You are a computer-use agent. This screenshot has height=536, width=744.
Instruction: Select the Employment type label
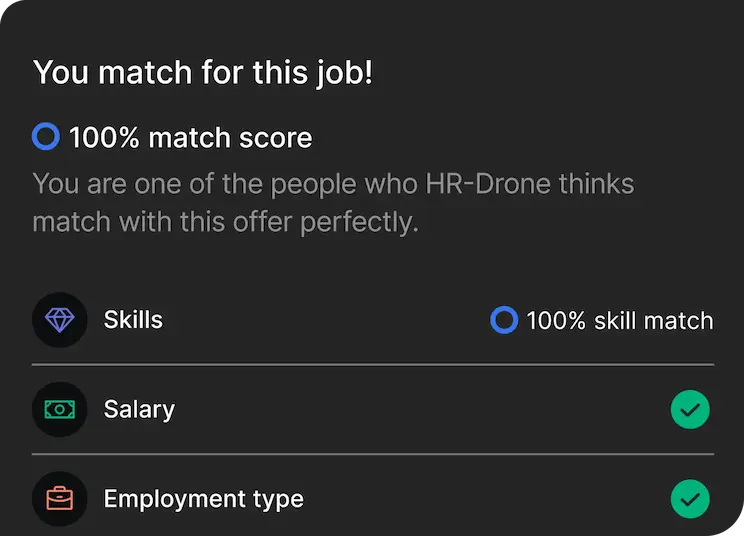pyautogui.click(x=203, y=498)
